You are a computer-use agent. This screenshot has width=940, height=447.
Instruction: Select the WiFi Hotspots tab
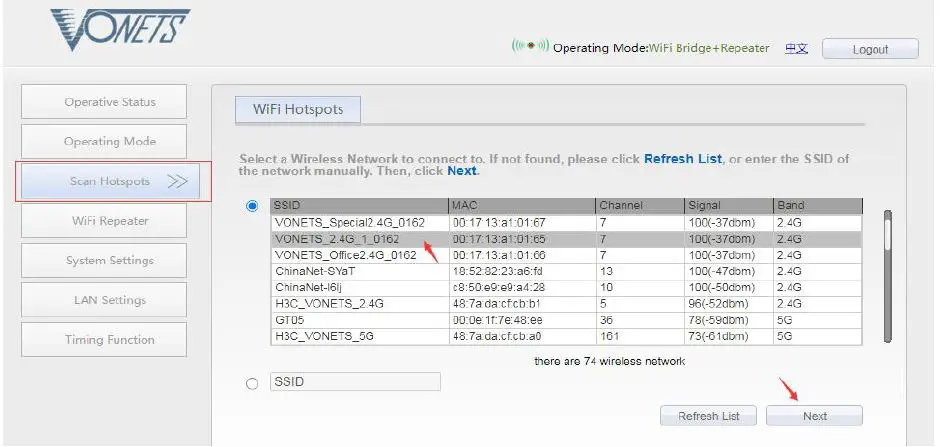(x=298, y=110)
